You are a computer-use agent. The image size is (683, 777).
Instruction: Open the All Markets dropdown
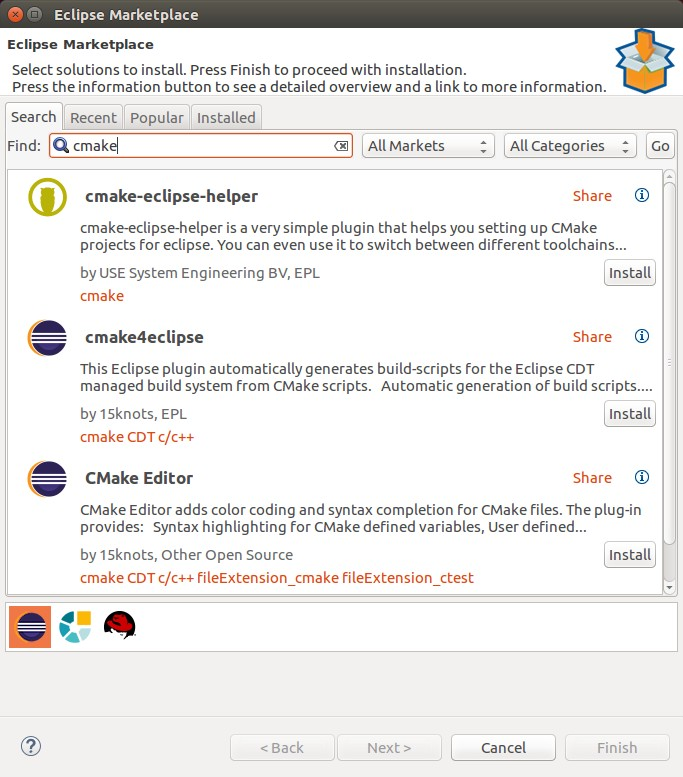tap(428, 146)
